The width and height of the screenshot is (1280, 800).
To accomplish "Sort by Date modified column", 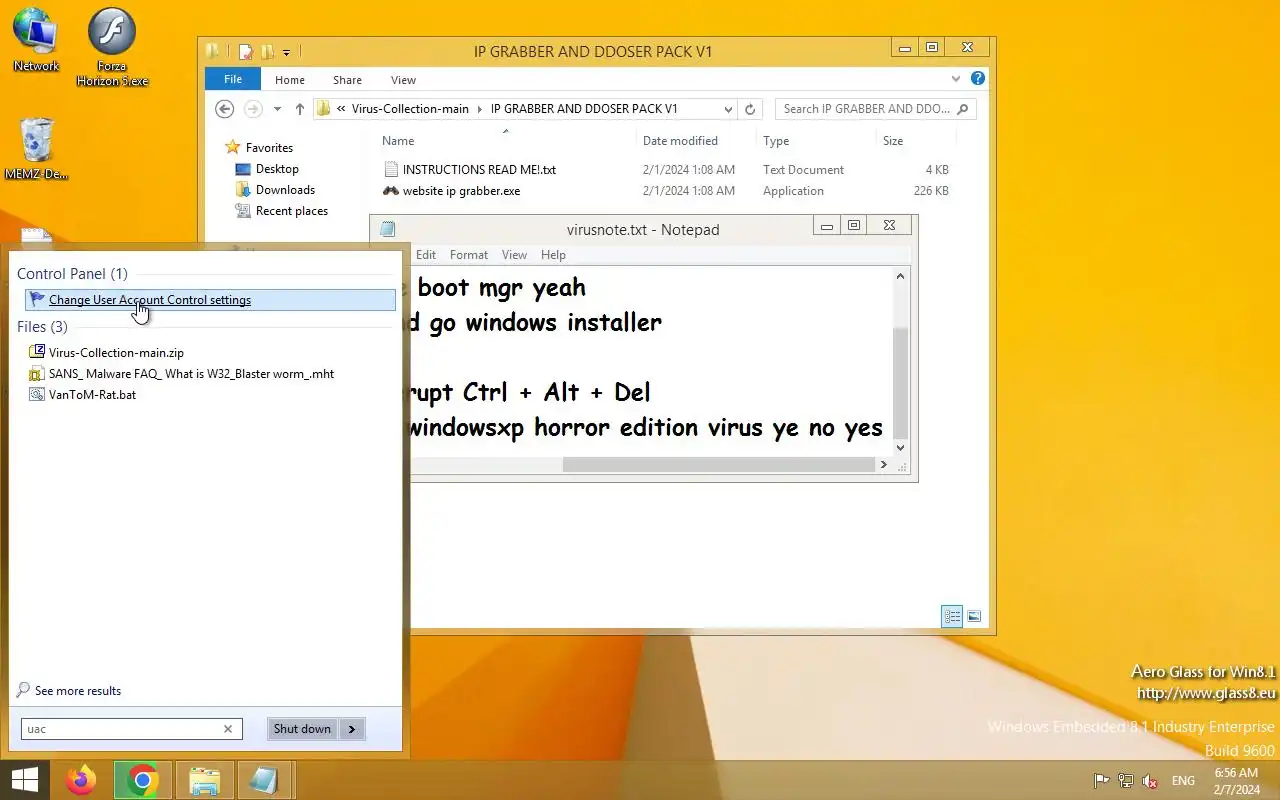I will click(680, 141).
